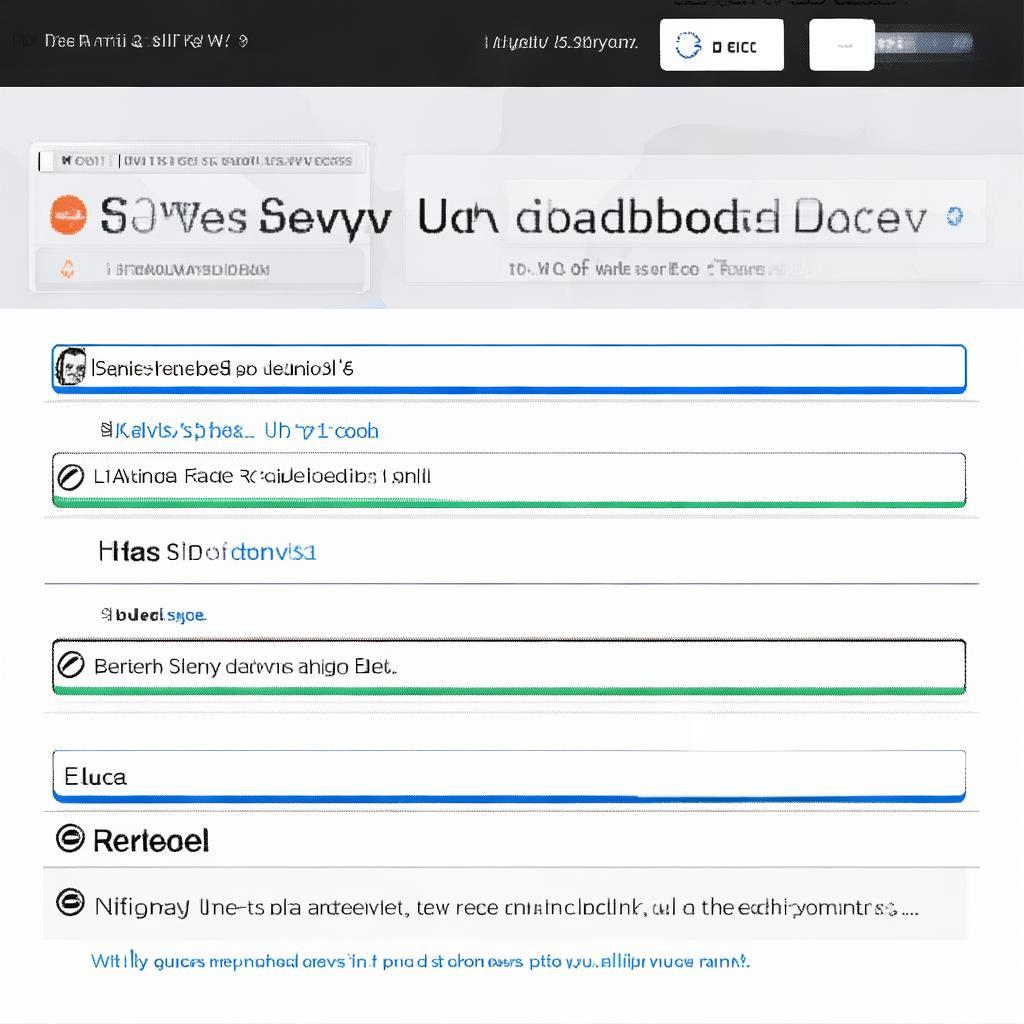The width and height of the screenshot is (1024, 1024).
Task: Open the blue 'Witilly guices' link at the bottom
Action: pyautogui.click(x=420, y=961)
